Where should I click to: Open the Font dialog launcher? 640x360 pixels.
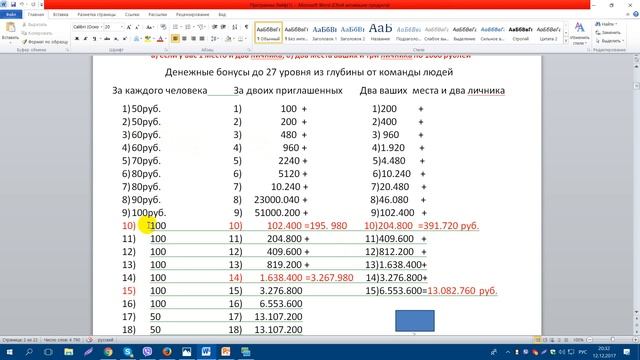click(166, 50)
